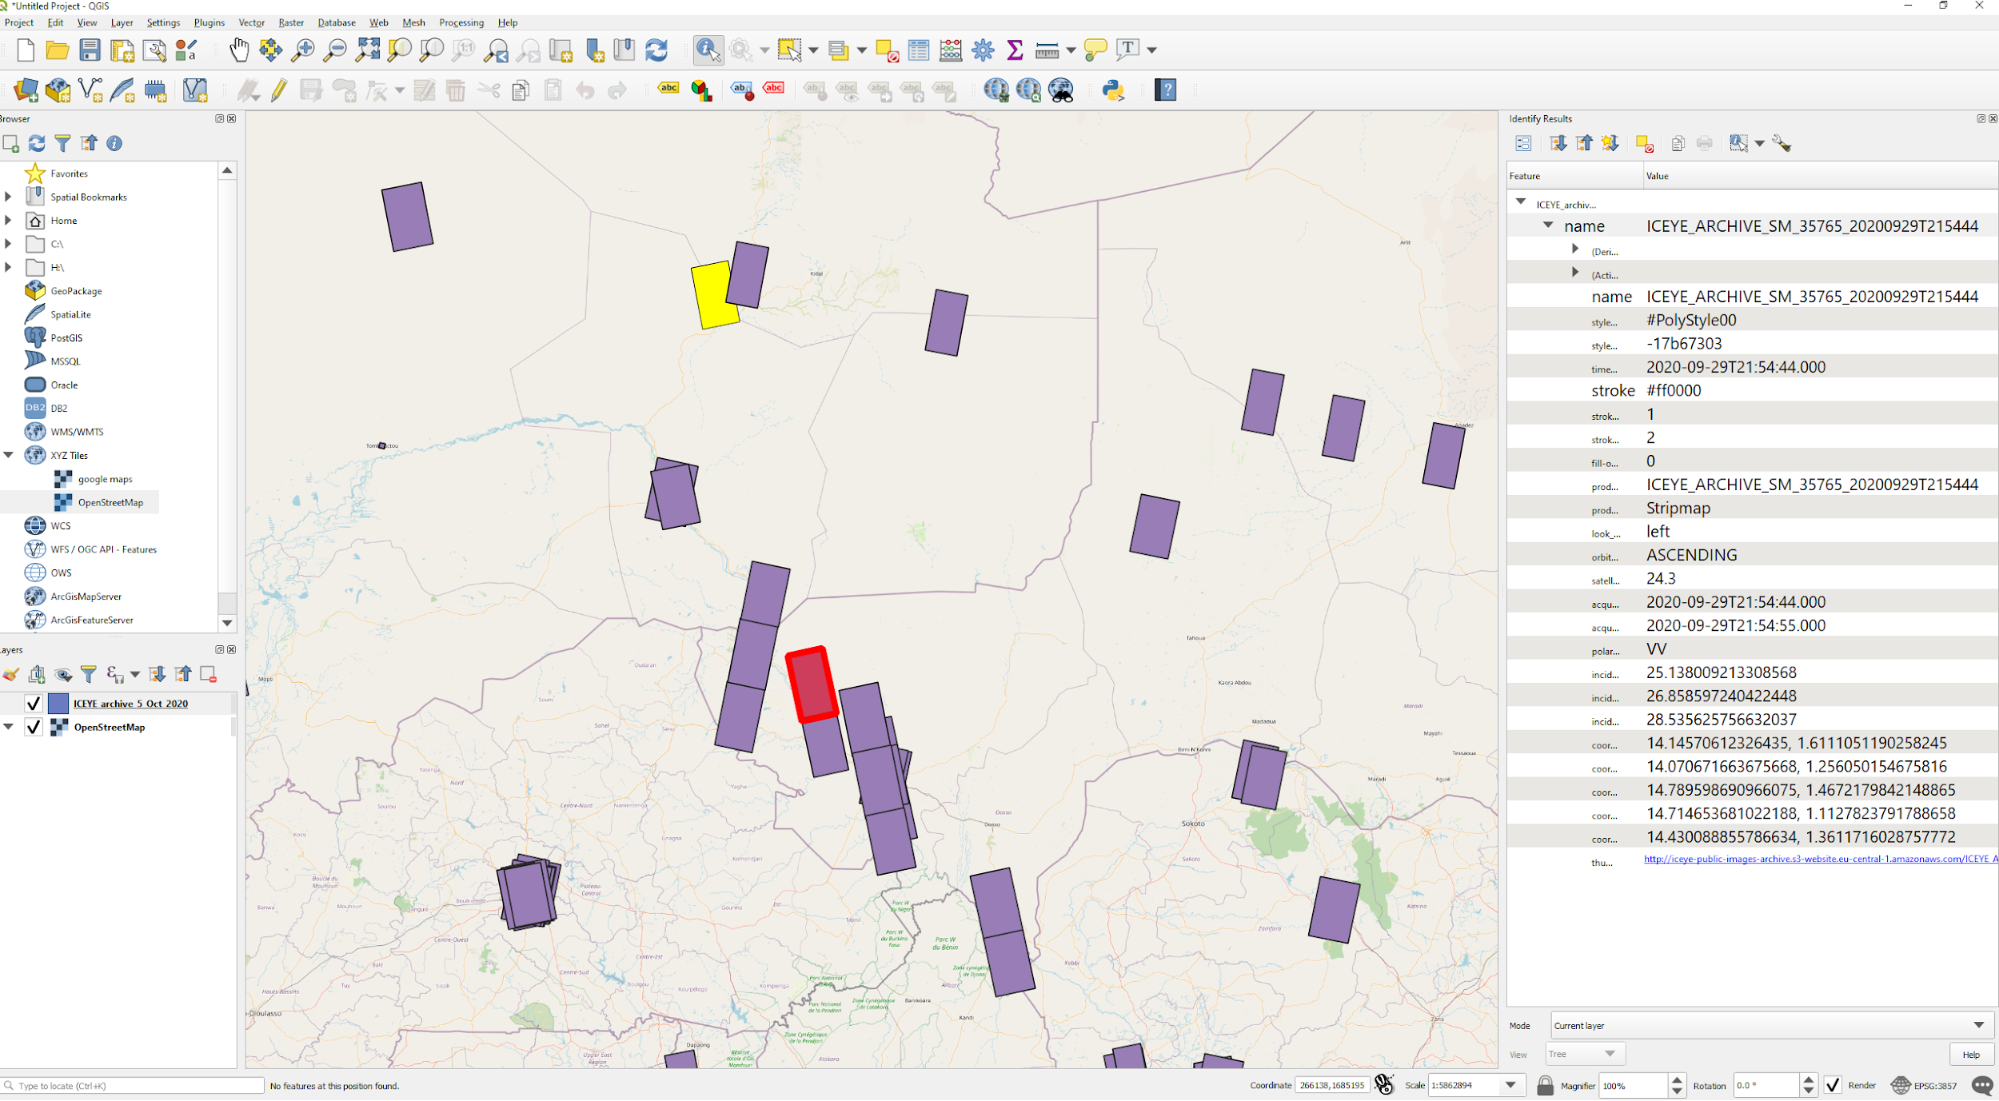Viewport: 1999px width, 1101px height.
Task: Toggle the Render checkbox in status bar
Action: coord(1832,1085)
